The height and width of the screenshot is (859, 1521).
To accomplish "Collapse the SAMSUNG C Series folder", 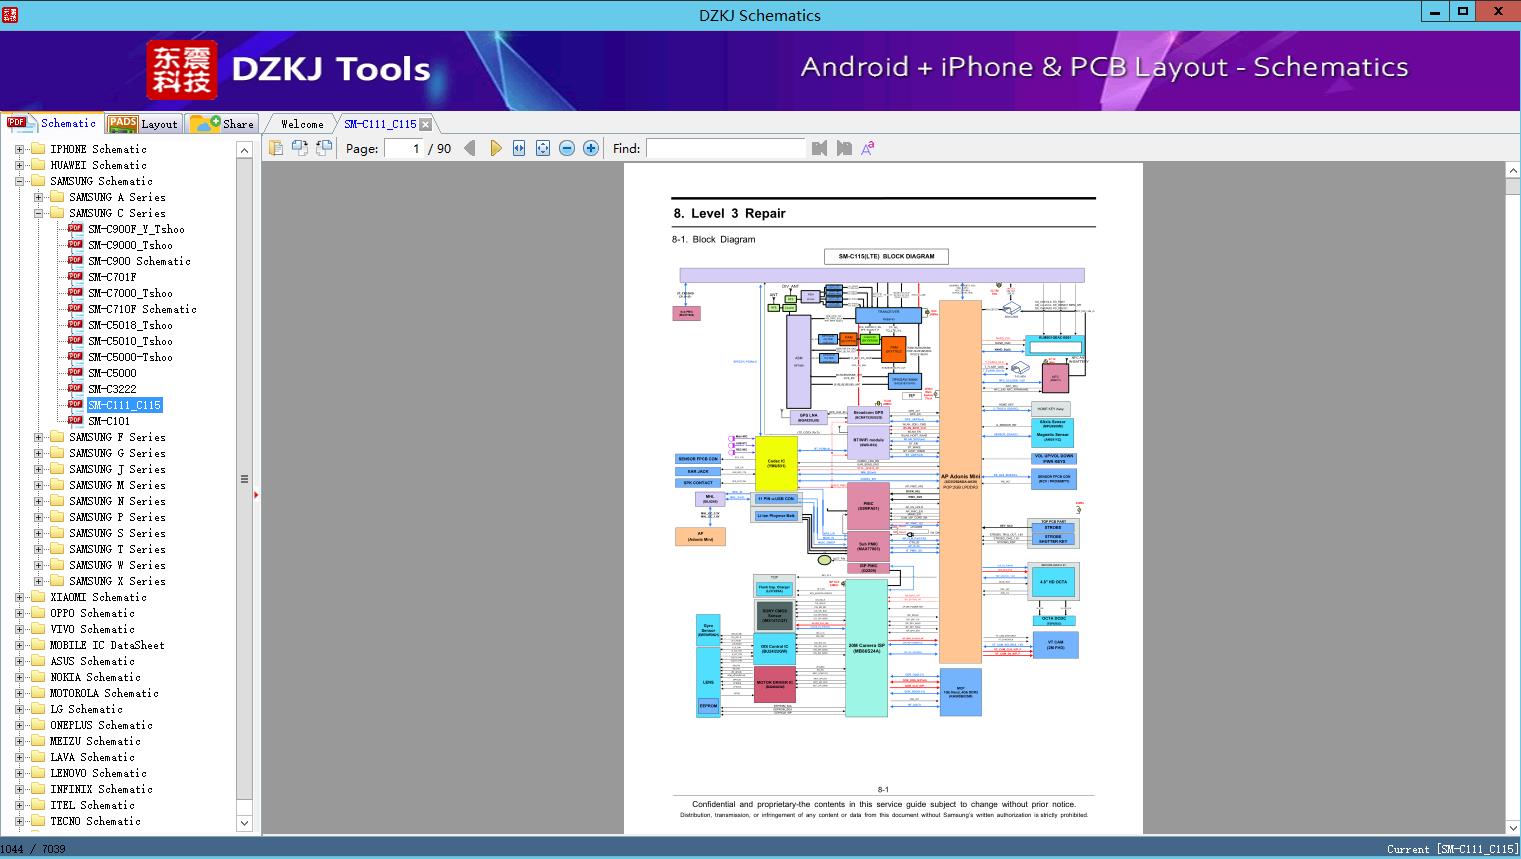I will tap(38, 213).
